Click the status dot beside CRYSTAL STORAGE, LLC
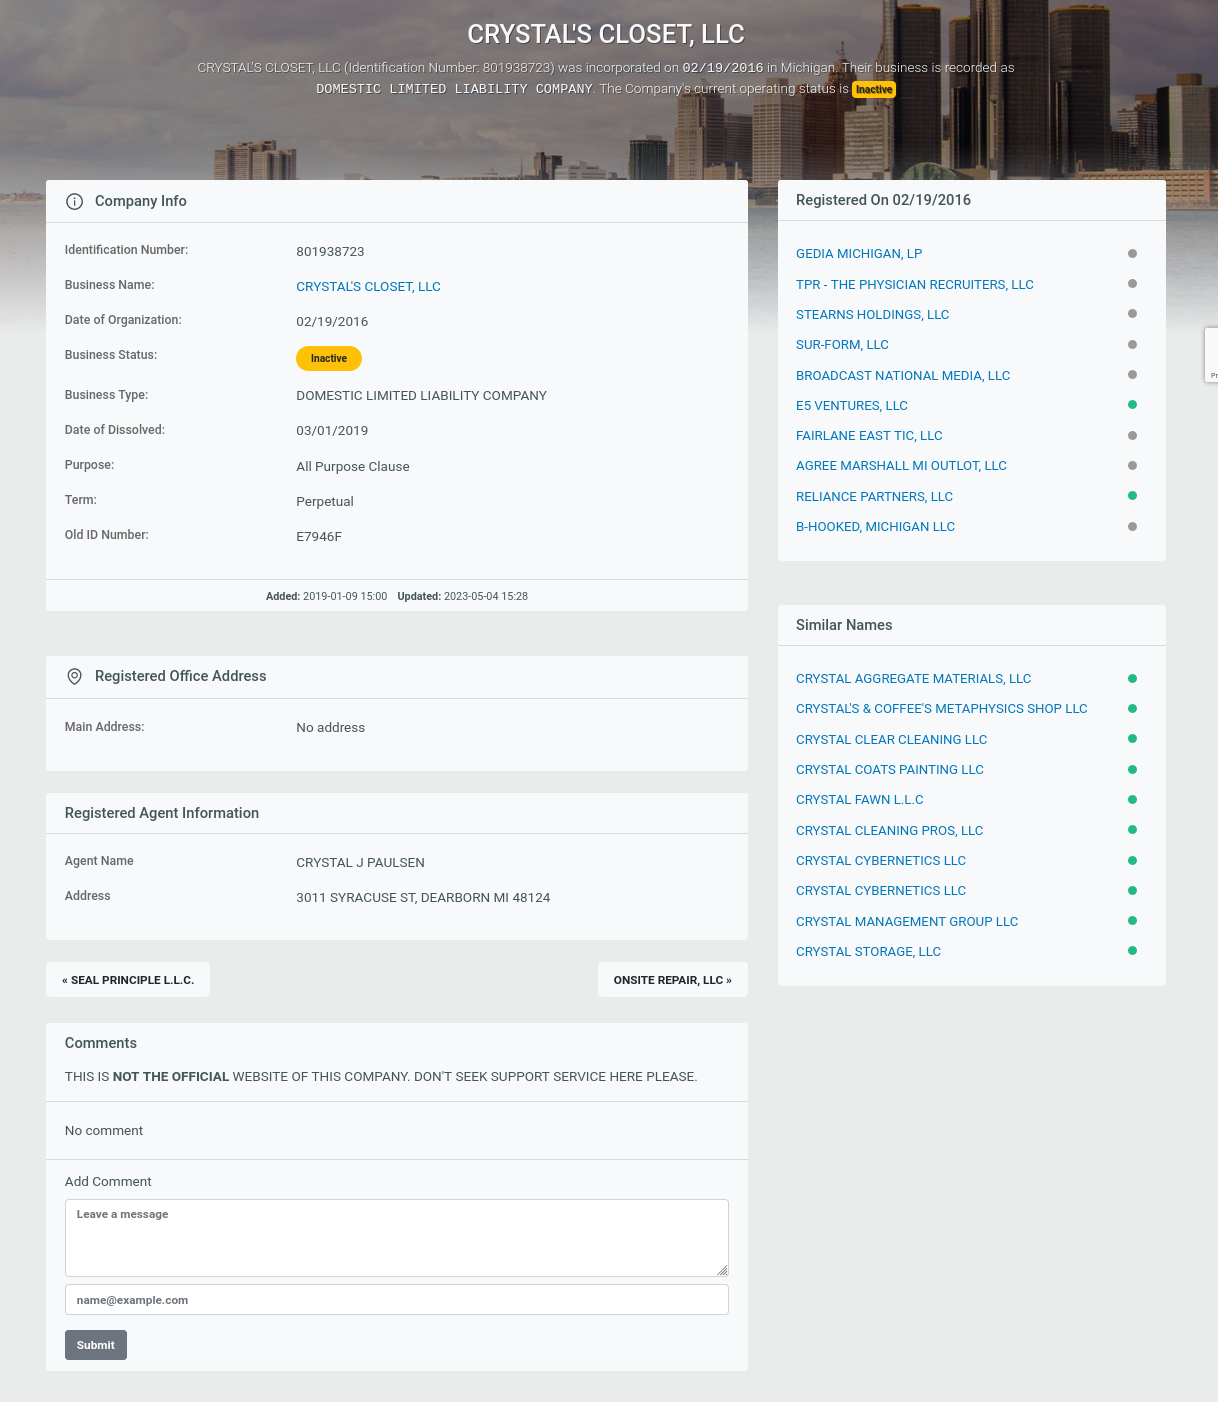This screenshot has height=1402, width=1218. (1132, 951)
